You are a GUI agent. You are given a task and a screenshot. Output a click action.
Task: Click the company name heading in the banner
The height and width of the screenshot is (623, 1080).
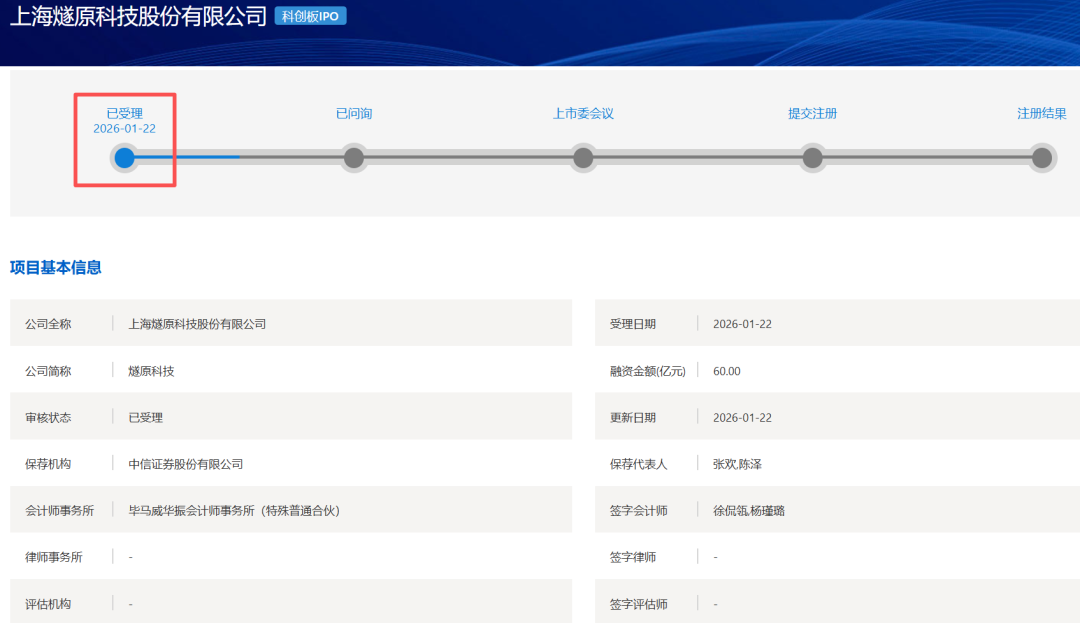pyautogui.click(x=138, y=16)
